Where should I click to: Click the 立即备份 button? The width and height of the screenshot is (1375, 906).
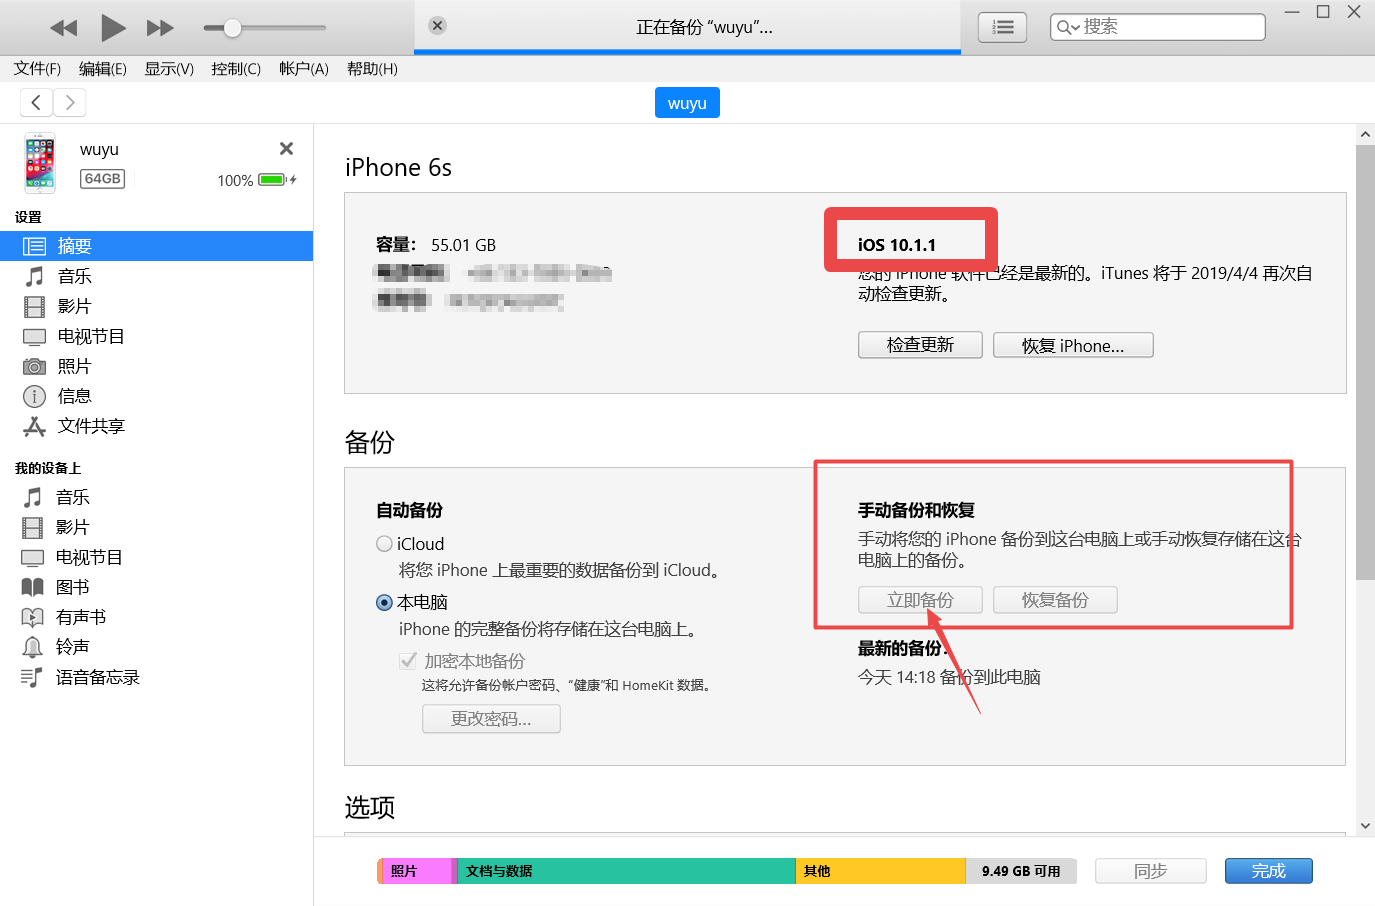[x=920, y=600]
